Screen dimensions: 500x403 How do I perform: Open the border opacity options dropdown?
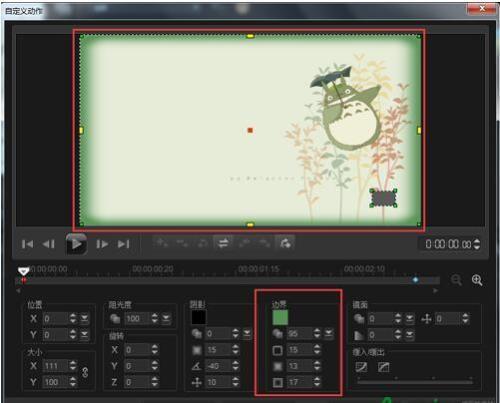329,333
